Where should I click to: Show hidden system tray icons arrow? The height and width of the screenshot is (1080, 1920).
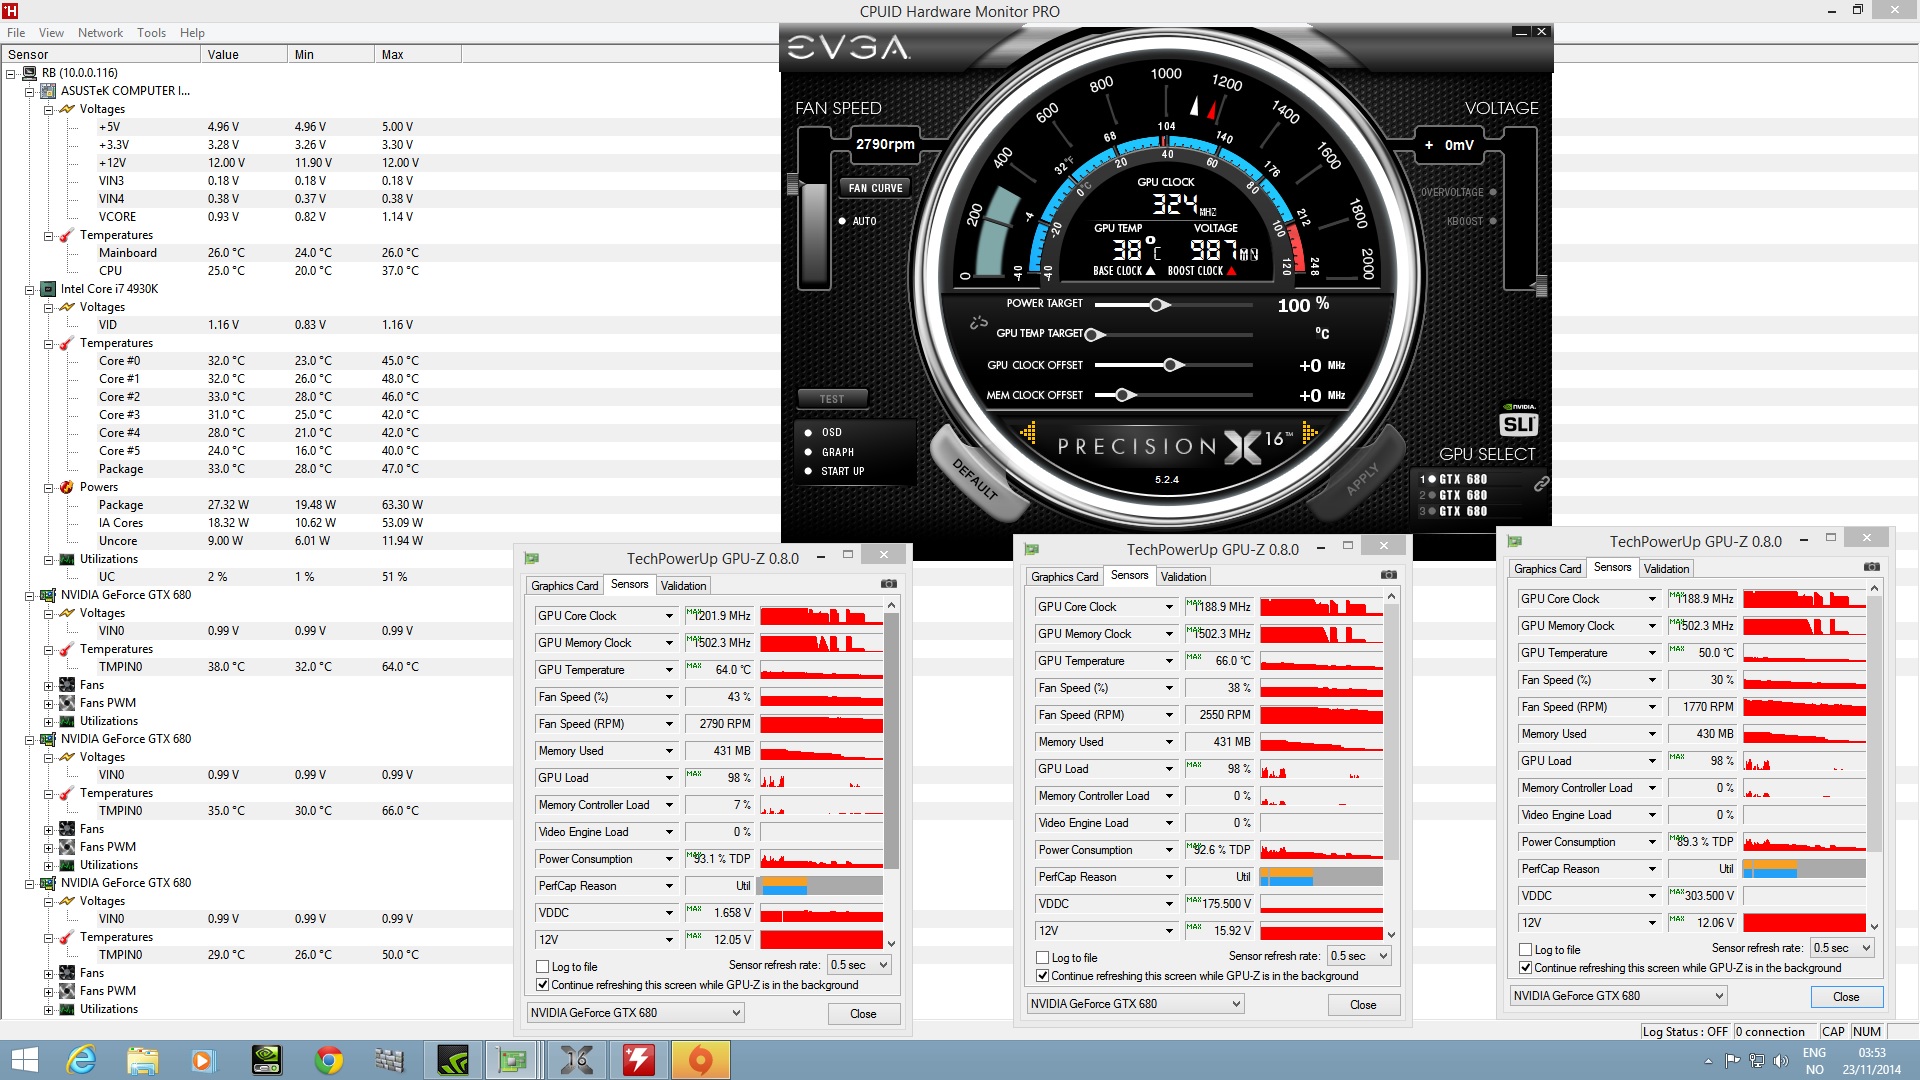pyautogui.click(x=1708, y=1061)
